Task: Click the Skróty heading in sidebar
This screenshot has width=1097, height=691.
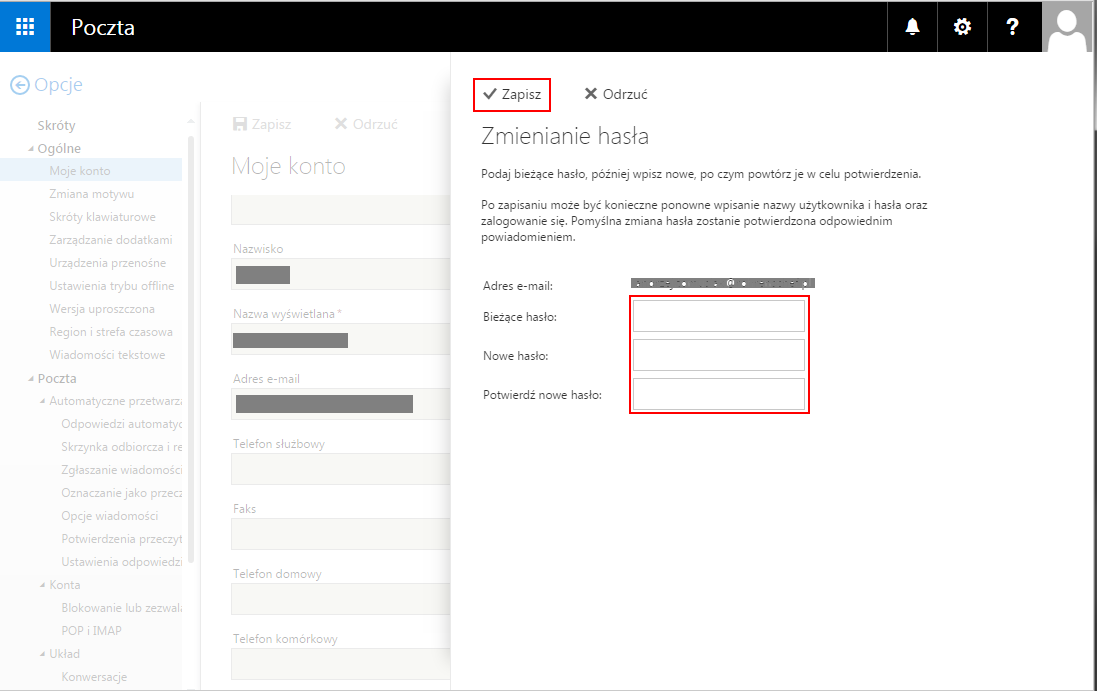Action: [57, 126]
